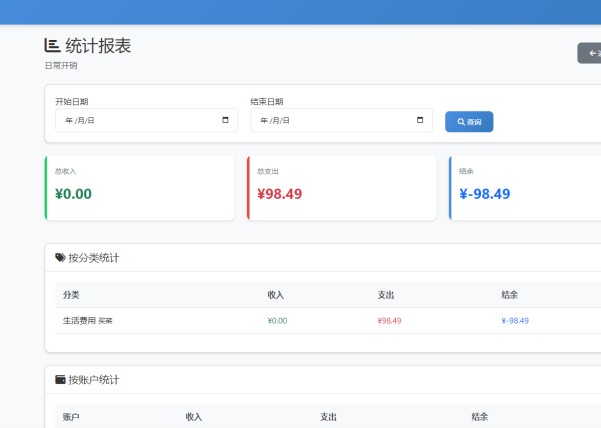Viewport: 601px width, 428px height.
Task: Click inside the 结束日期 date input
Action: point(330,121)
